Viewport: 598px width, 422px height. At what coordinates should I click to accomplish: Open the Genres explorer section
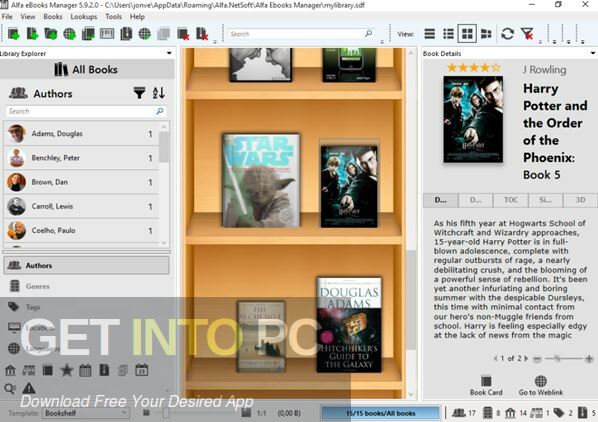(x=86, y=286)
